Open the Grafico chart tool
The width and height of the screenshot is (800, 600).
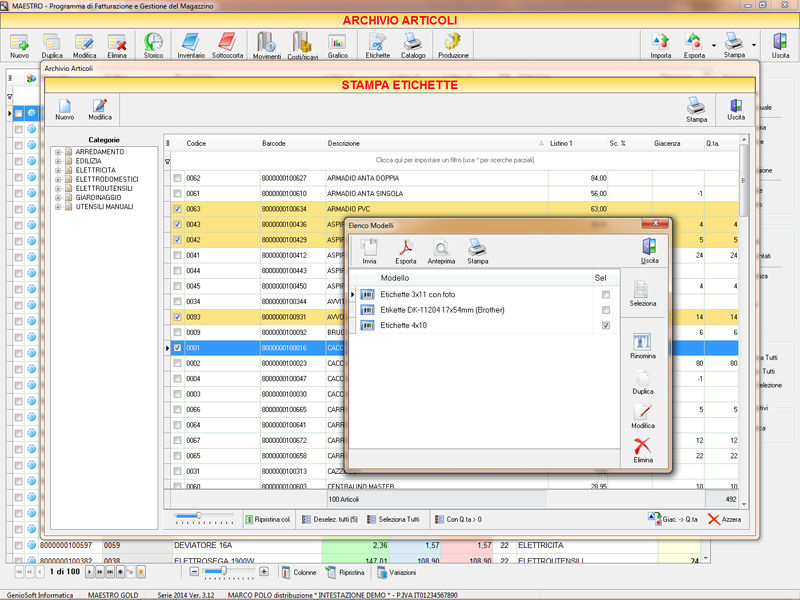(337, 46)
